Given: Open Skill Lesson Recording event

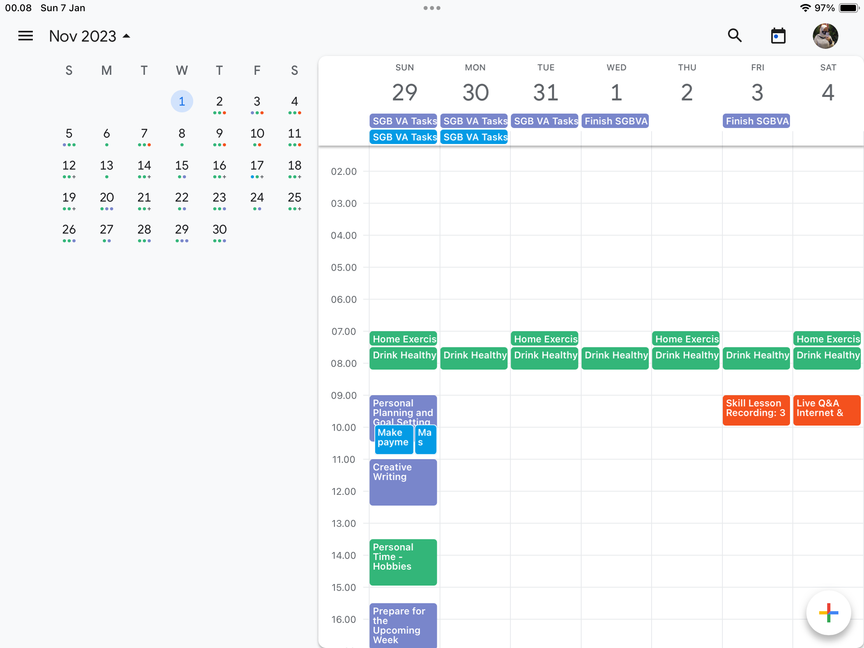Looking at the screenshot, I should click(756, 410).
